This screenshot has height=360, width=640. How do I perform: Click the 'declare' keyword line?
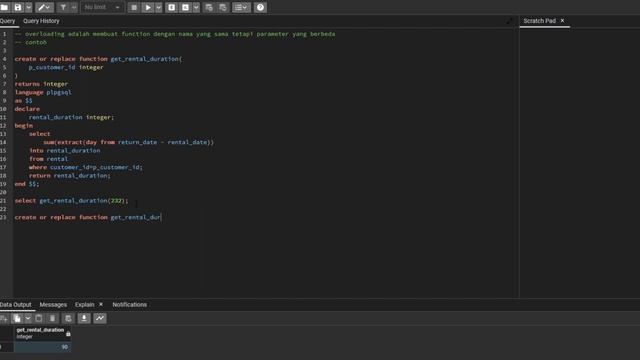coord(27,109)
